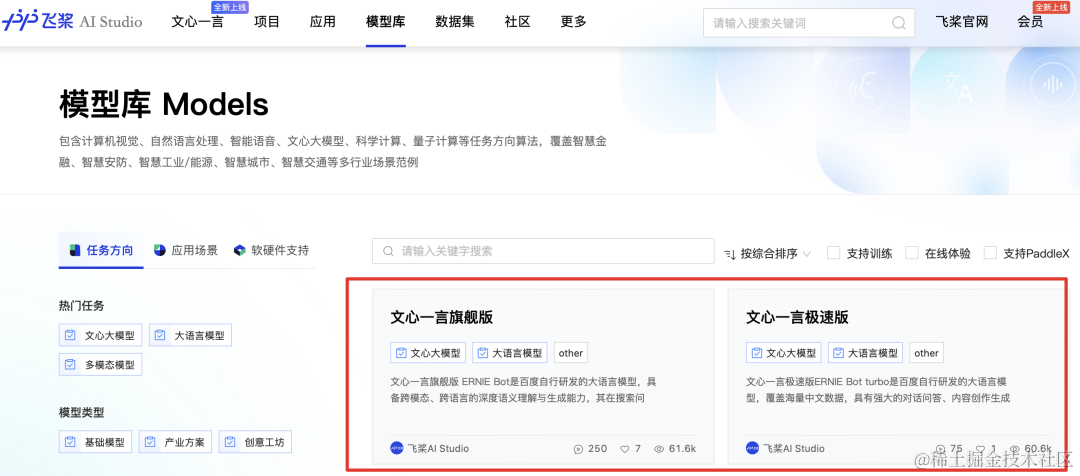The height and width of the screenshot is (476, 1080).
Task: Filter by sidebar 大语言模型 tag
Action: pyautogui.click(x=191, y=335)
